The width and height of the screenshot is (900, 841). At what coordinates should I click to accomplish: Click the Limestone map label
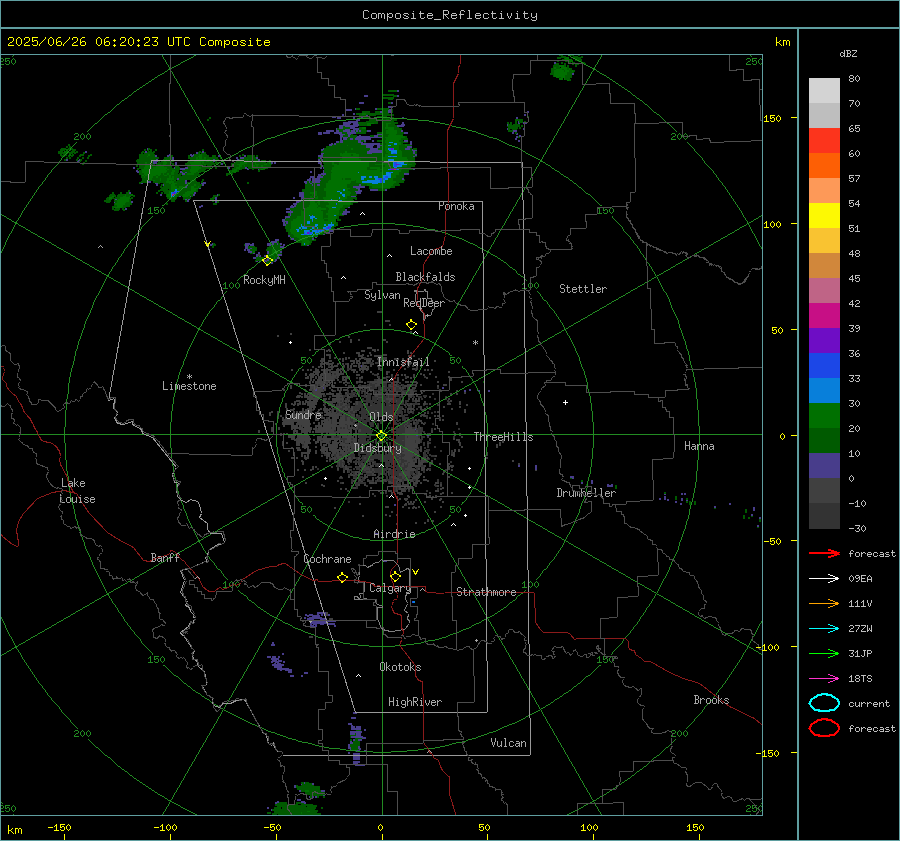189,386
